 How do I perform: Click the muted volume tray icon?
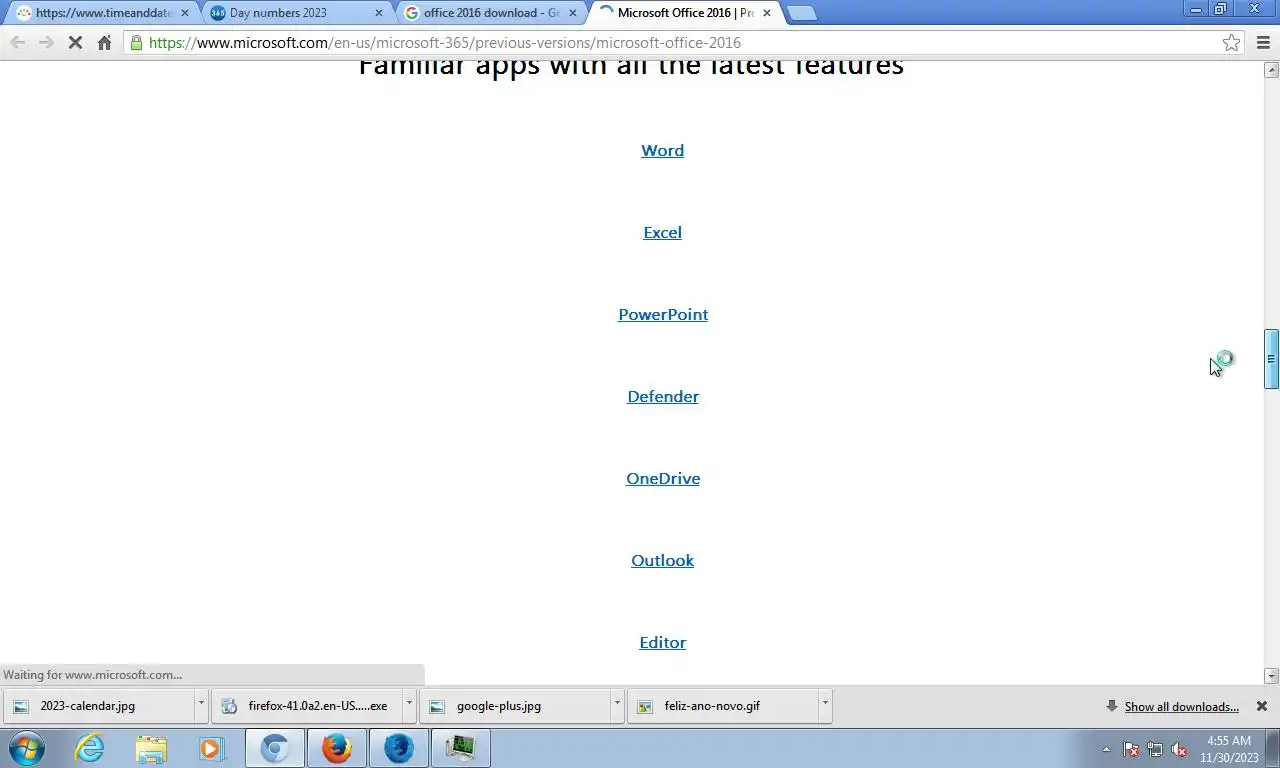point(1179,749)
